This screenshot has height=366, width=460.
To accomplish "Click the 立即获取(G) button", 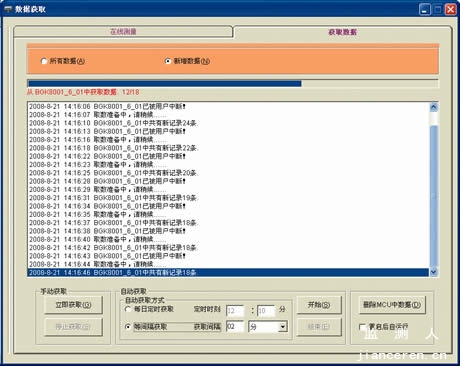I will point(73,305).
